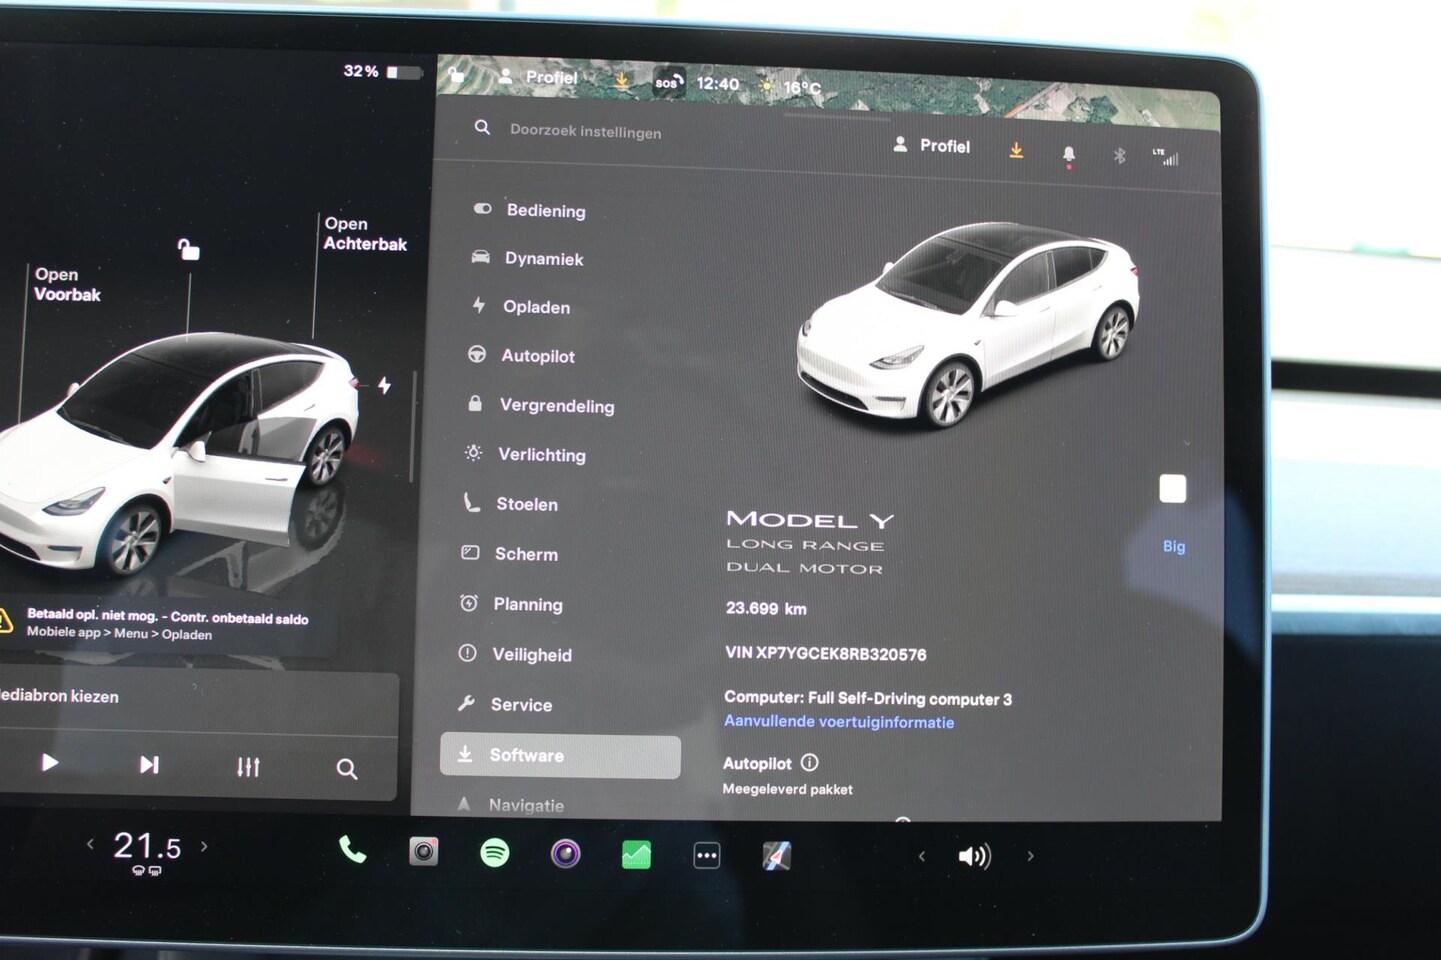The image size is (1441, 960).
Task: Open the Navigatie settings menu
Action: coord(525,805)
